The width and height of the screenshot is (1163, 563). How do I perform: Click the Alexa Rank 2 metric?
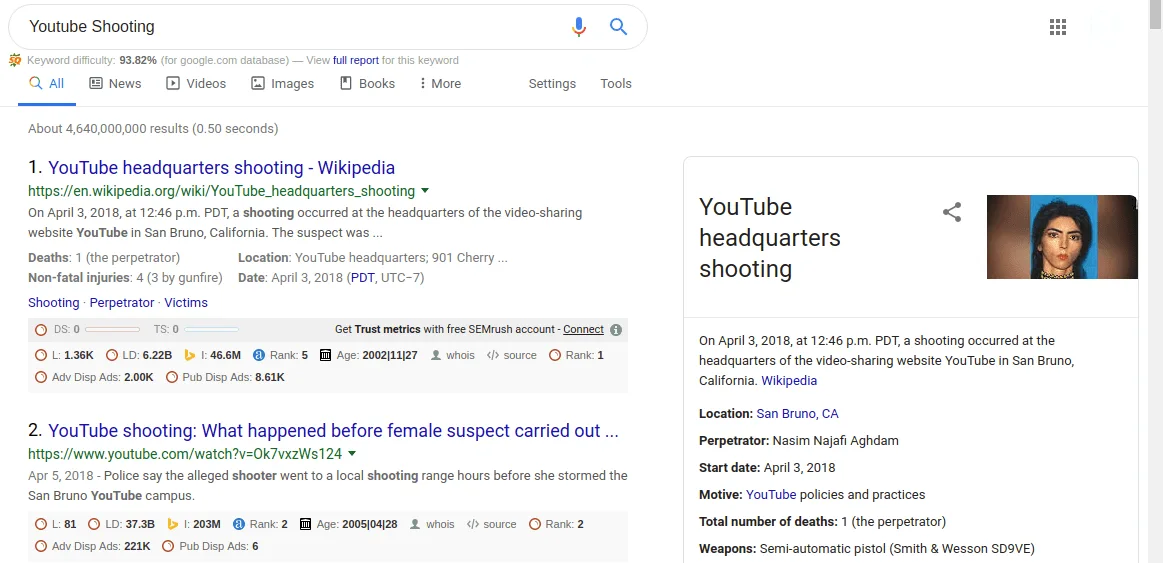click(x=260, y=524)
